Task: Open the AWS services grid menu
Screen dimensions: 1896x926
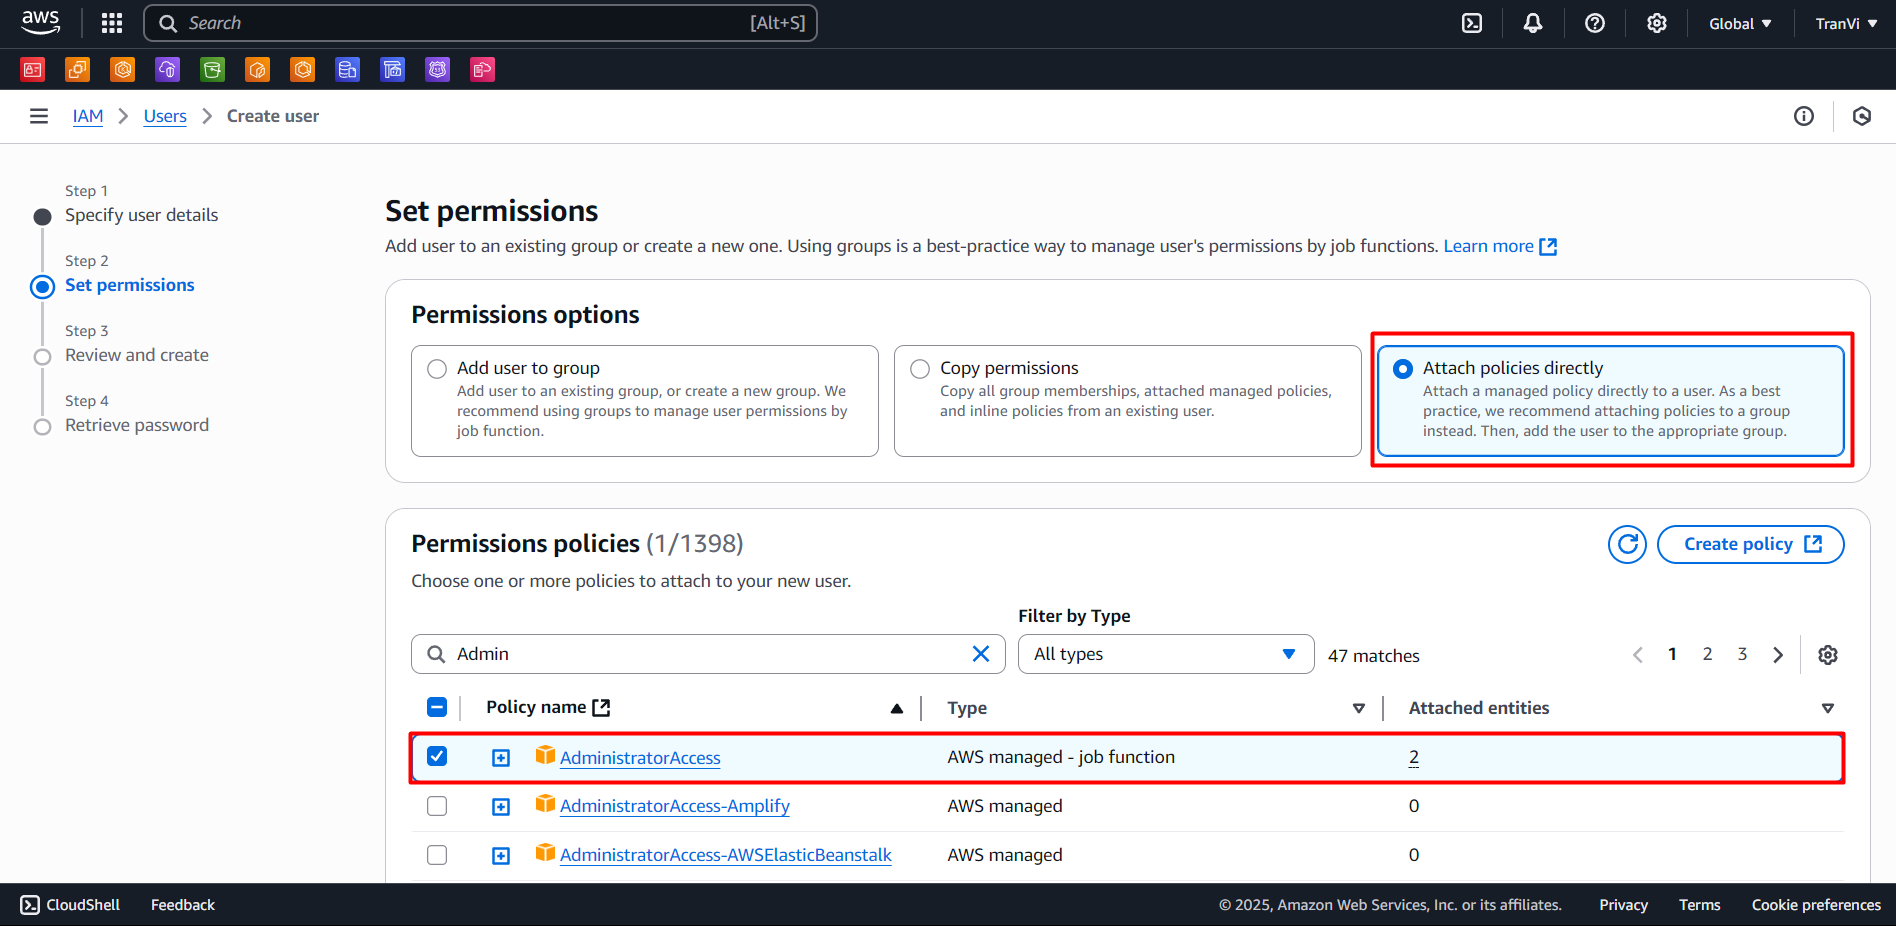Action: (x=112, y=23)
